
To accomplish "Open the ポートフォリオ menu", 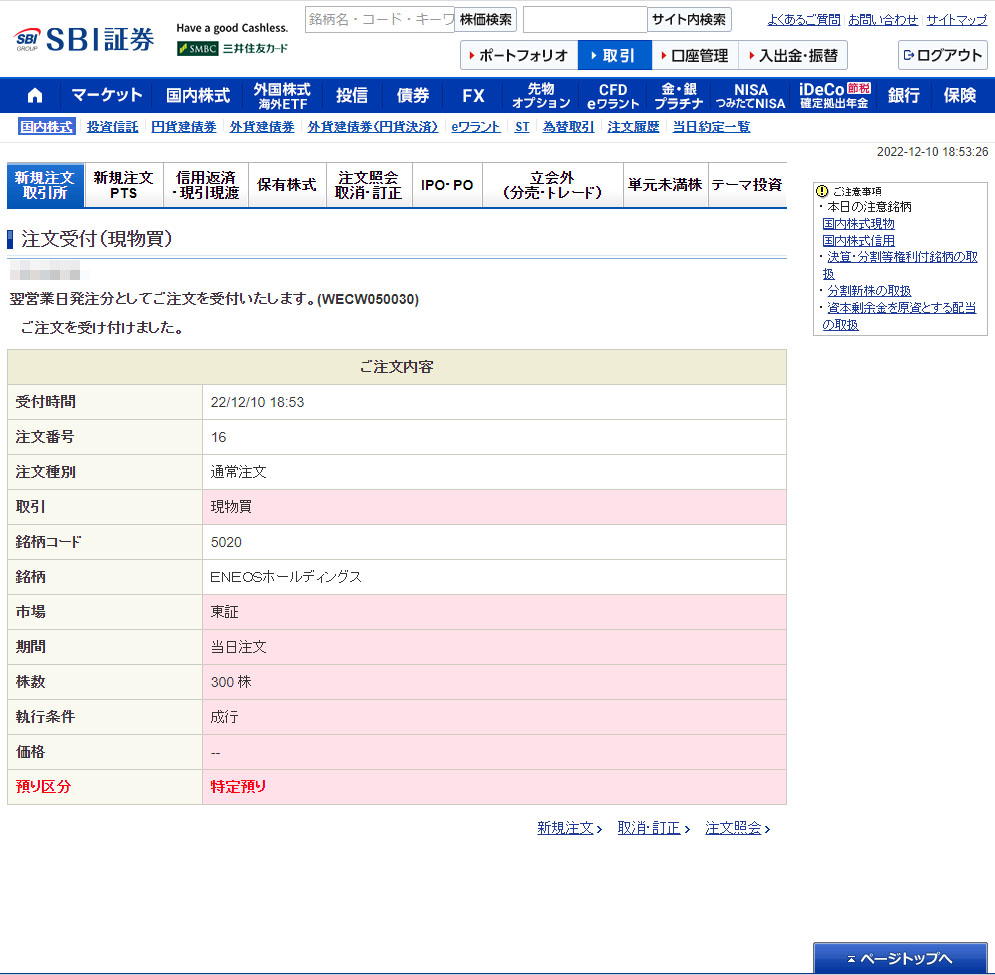I will click(x=518, y=56).
